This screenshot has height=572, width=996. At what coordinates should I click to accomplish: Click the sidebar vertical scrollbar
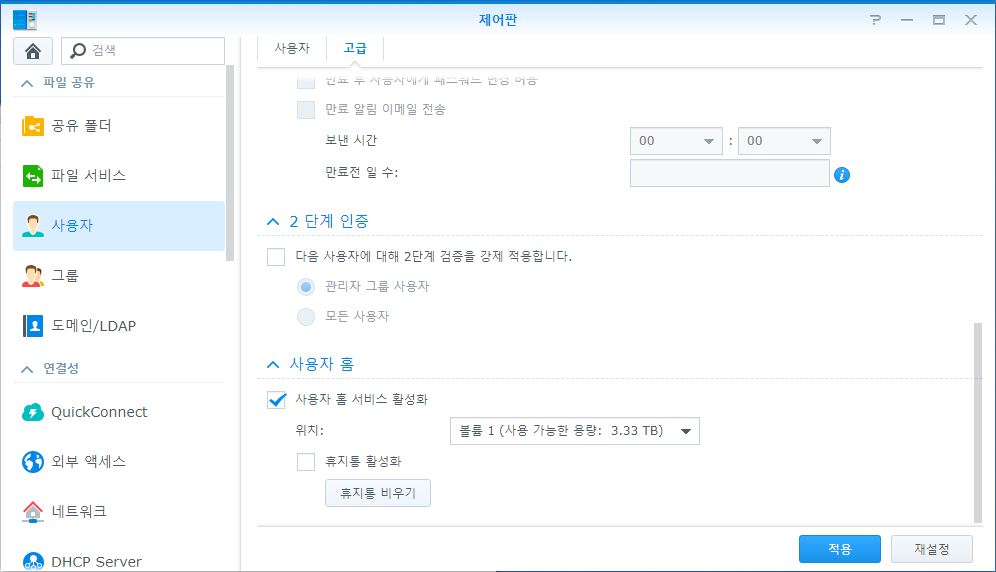(x=230, y=162)
